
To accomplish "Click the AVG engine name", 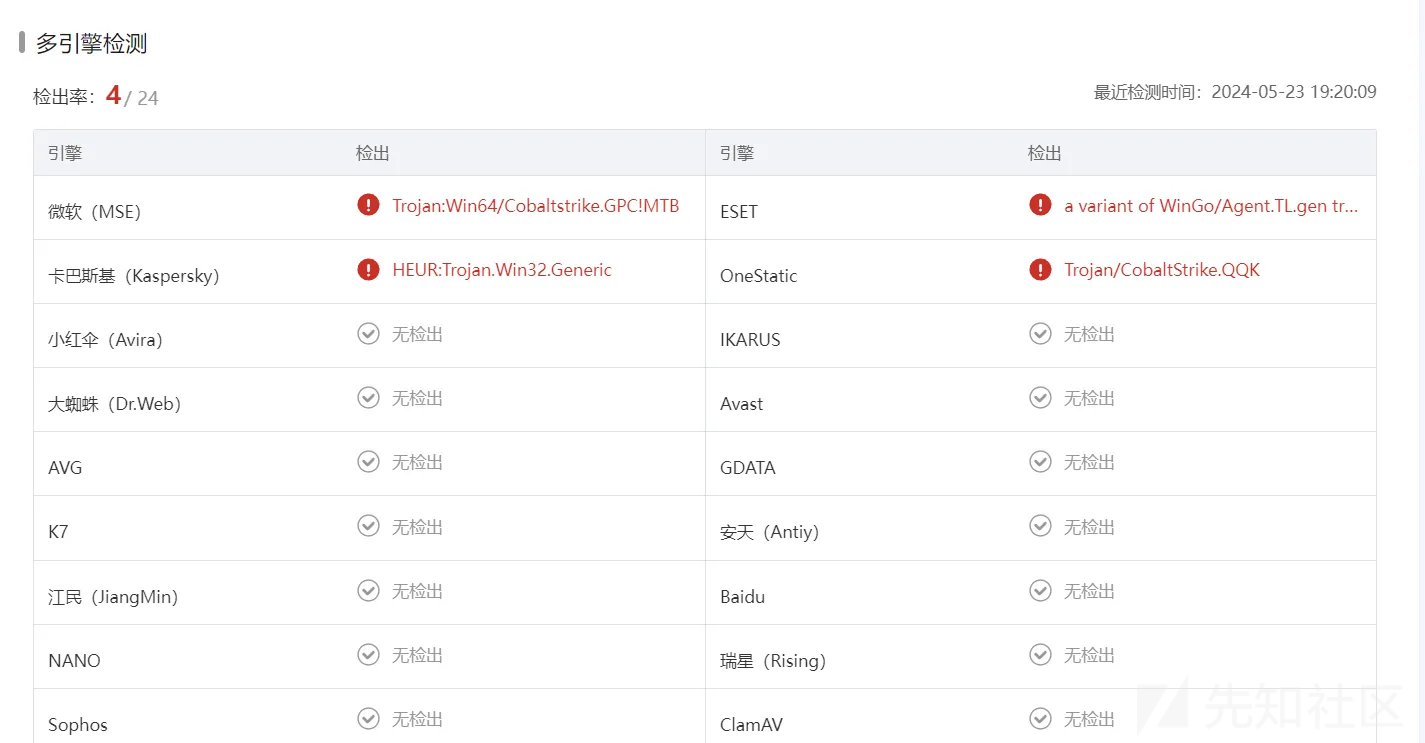I will pos(65,468).
